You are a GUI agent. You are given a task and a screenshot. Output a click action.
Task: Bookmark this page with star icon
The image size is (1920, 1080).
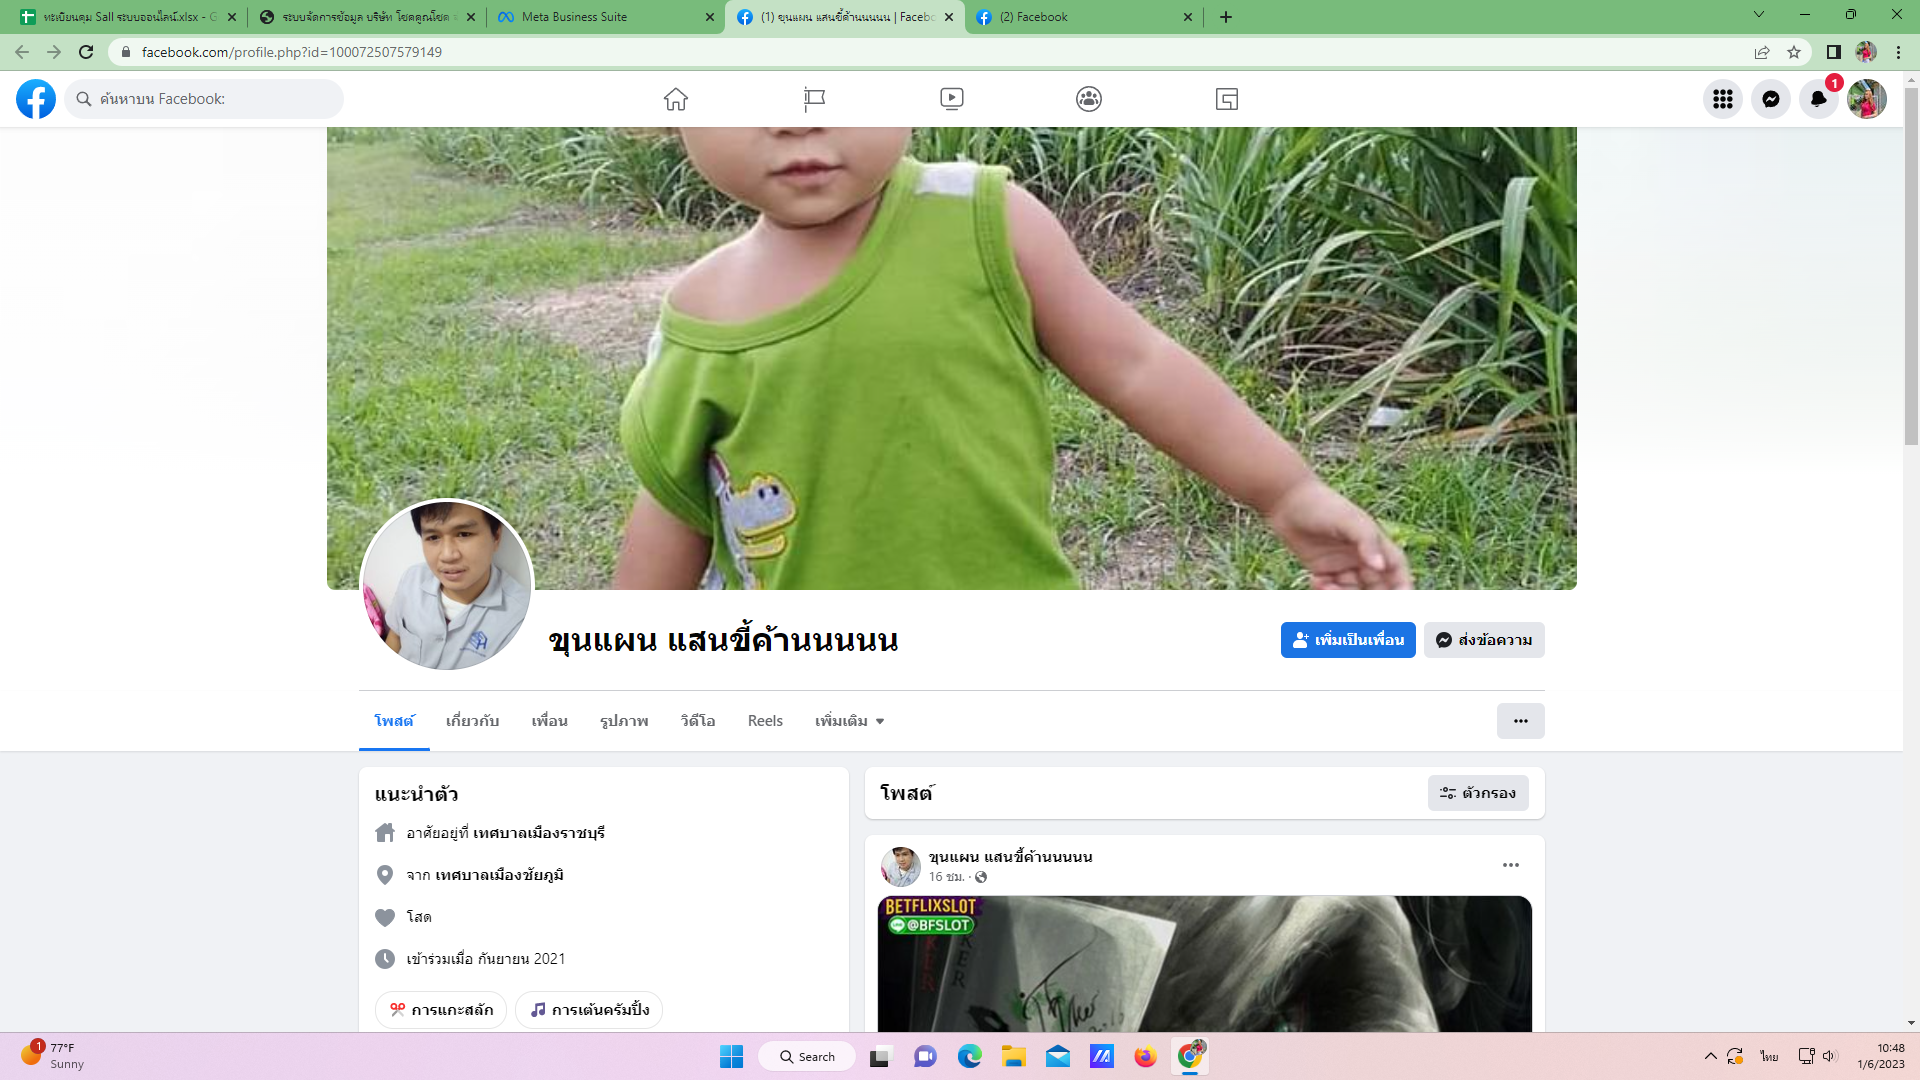(1794, 52)
